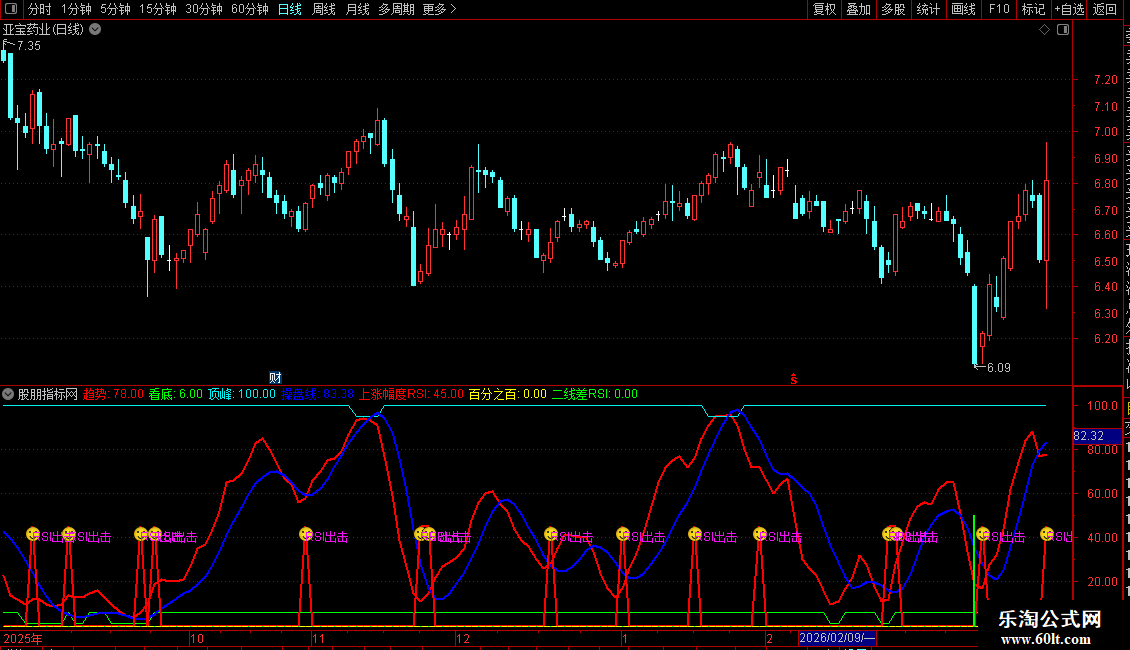Click the 顶峰: 100.00 legend value
This screenshot has width=1130, height=650.
242,394
